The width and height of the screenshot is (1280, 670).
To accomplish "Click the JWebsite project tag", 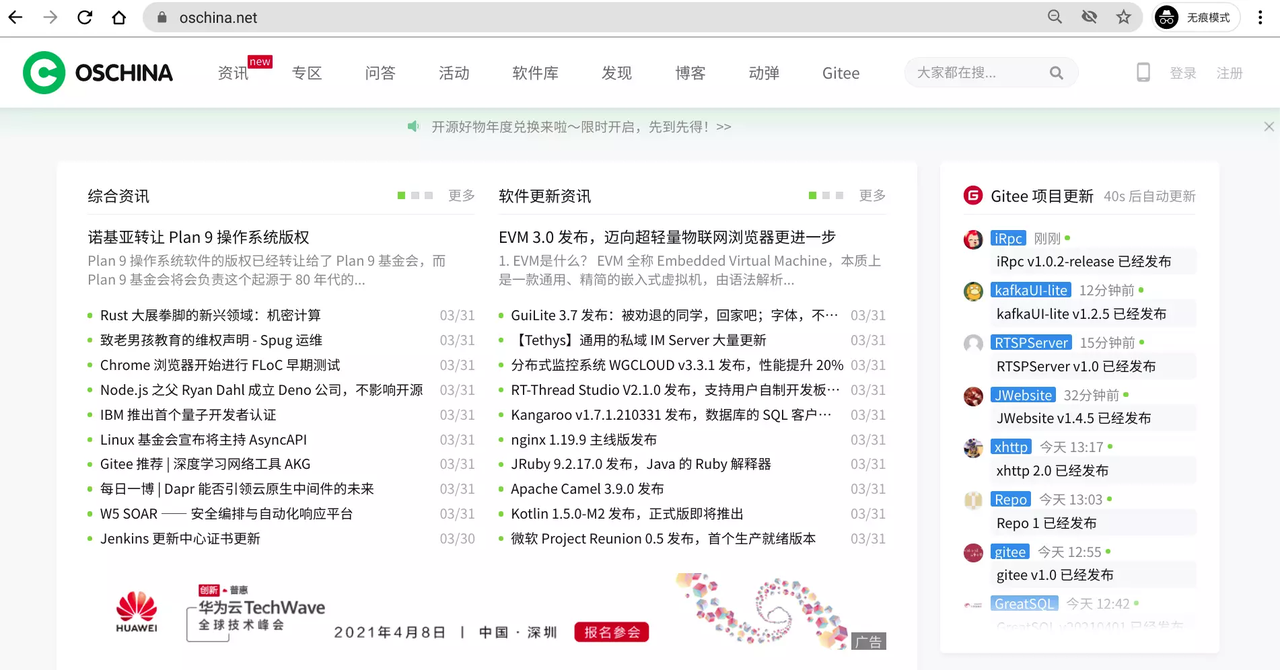I will click(1023, 396).
